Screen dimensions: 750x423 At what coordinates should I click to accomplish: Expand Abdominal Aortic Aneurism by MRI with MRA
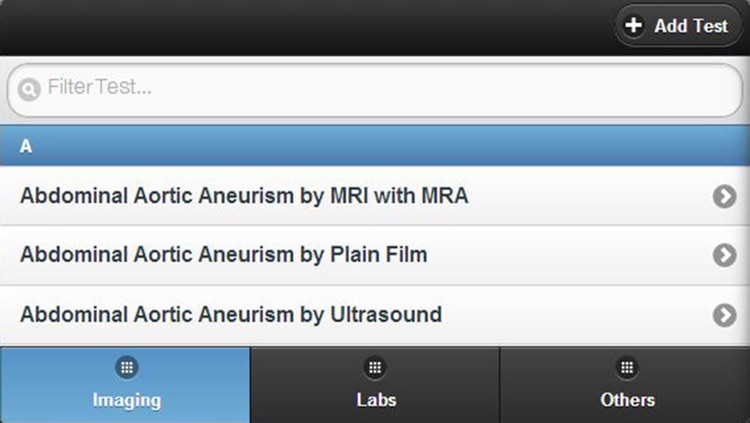[375, 196]
